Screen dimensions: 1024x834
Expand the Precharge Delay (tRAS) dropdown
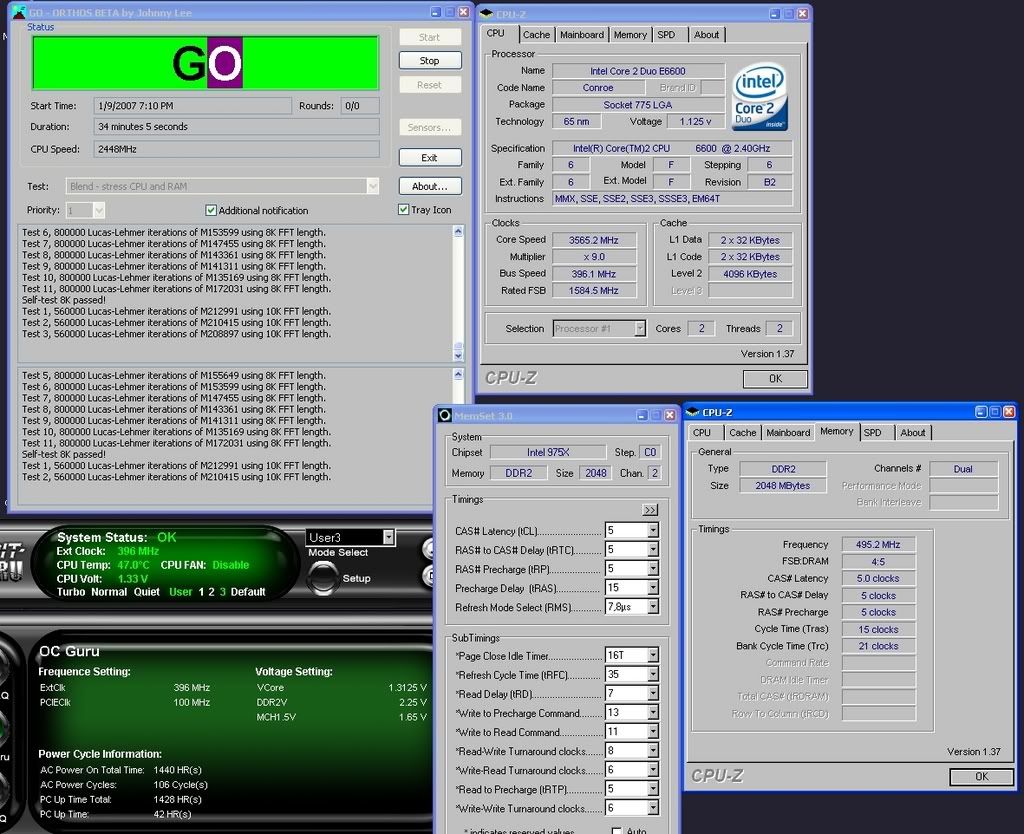coord(652,588)
